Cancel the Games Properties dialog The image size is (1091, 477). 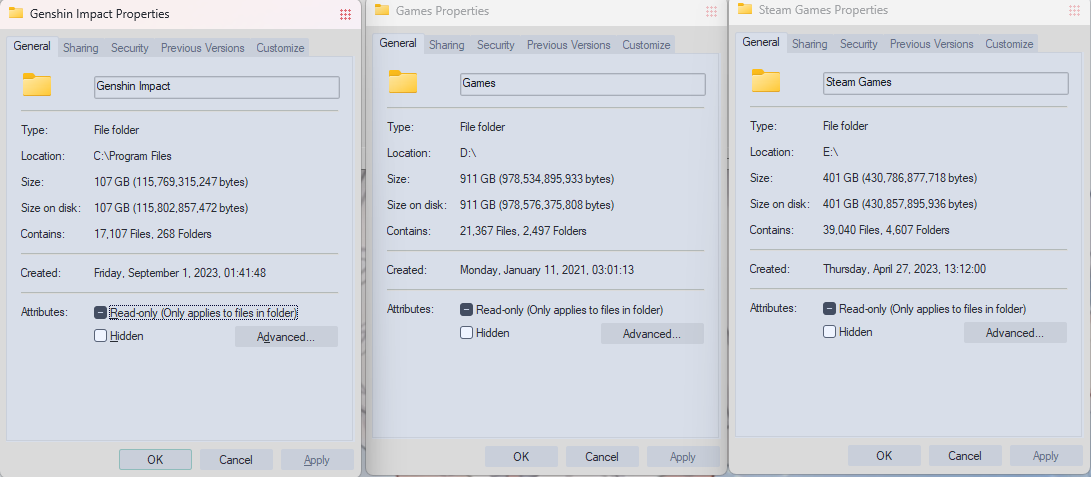[x=602, y=457]
